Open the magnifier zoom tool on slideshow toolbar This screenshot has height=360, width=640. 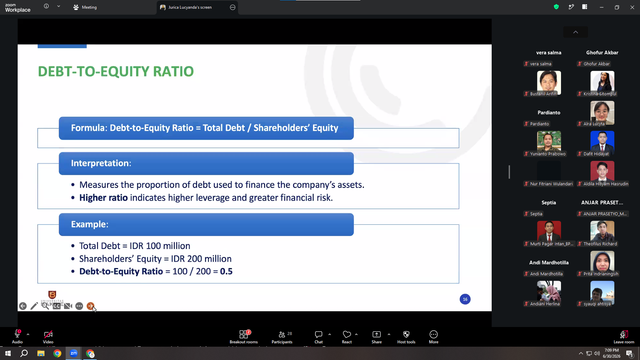(45, 306)
